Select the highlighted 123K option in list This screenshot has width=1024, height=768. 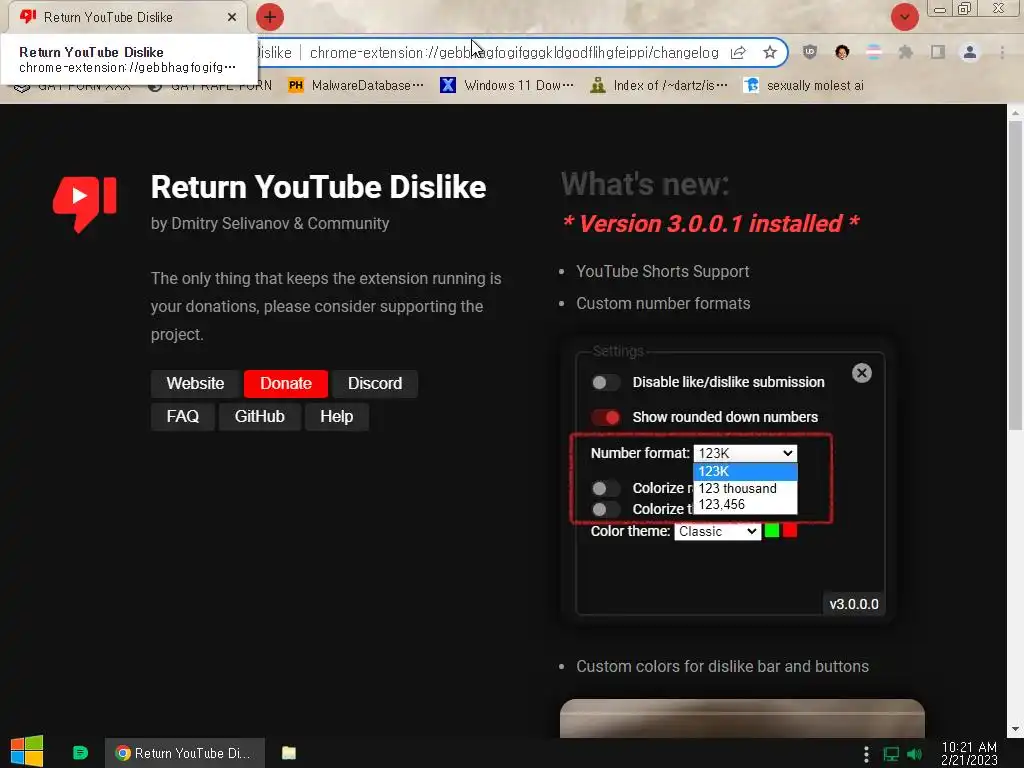coord(745,472)
